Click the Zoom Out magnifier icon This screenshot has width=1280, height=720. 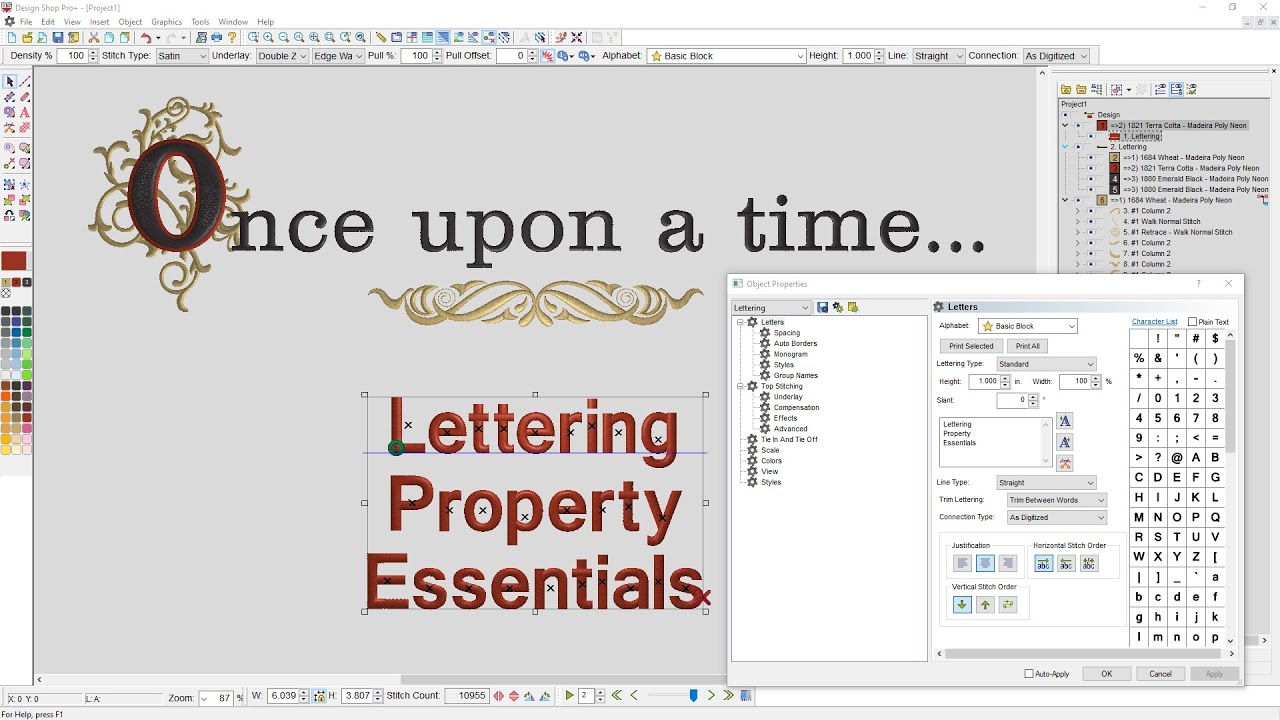pos(283,37)
